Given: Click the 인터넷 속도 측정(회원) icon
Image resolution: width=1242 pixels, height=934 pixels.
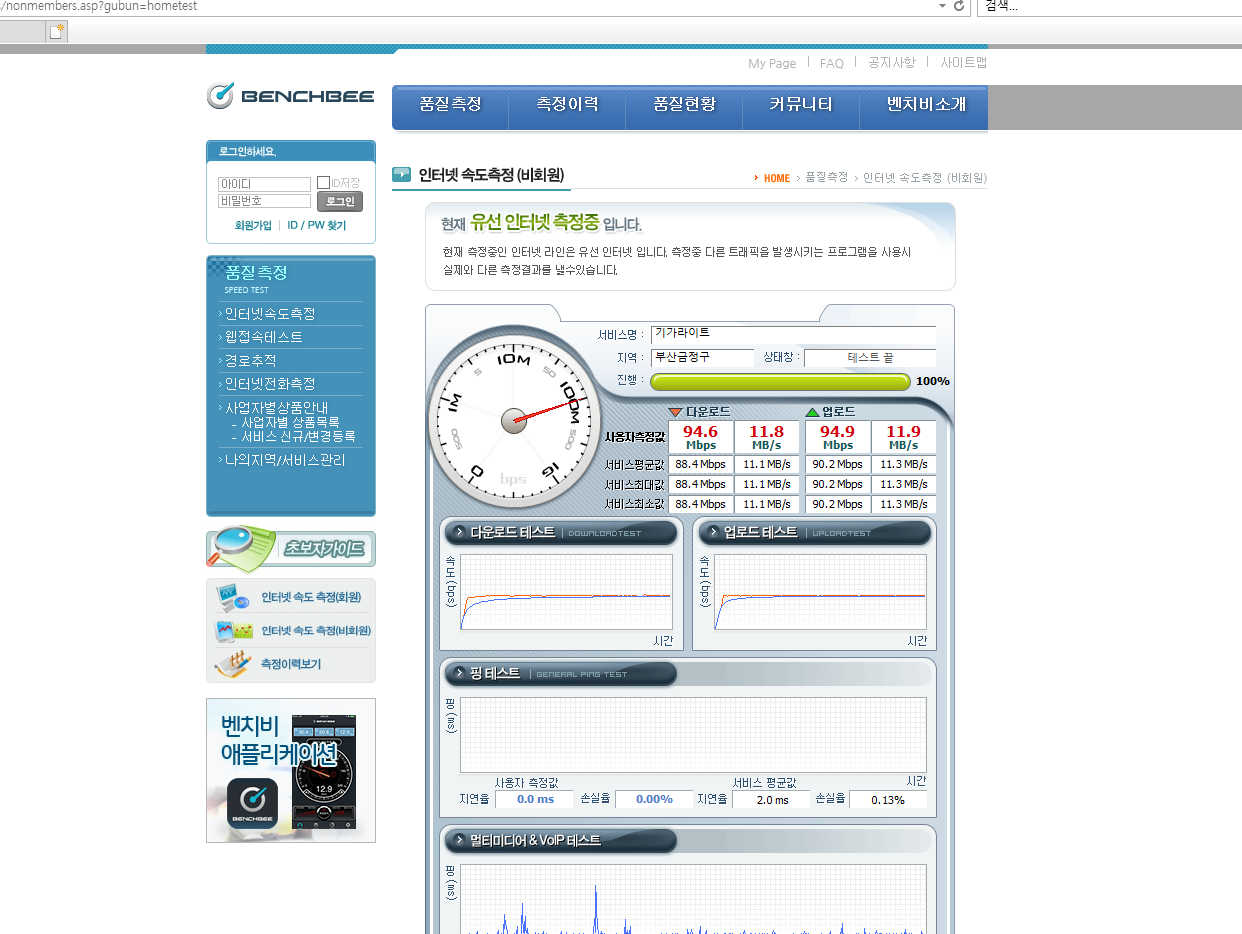Looking at the screenshot, I should point(232,598).
